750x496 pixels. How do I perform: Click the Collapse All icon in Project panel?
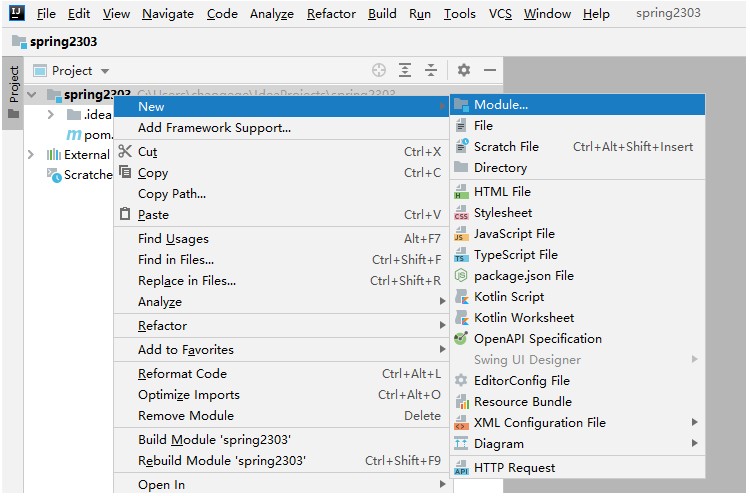pos(431,70)
